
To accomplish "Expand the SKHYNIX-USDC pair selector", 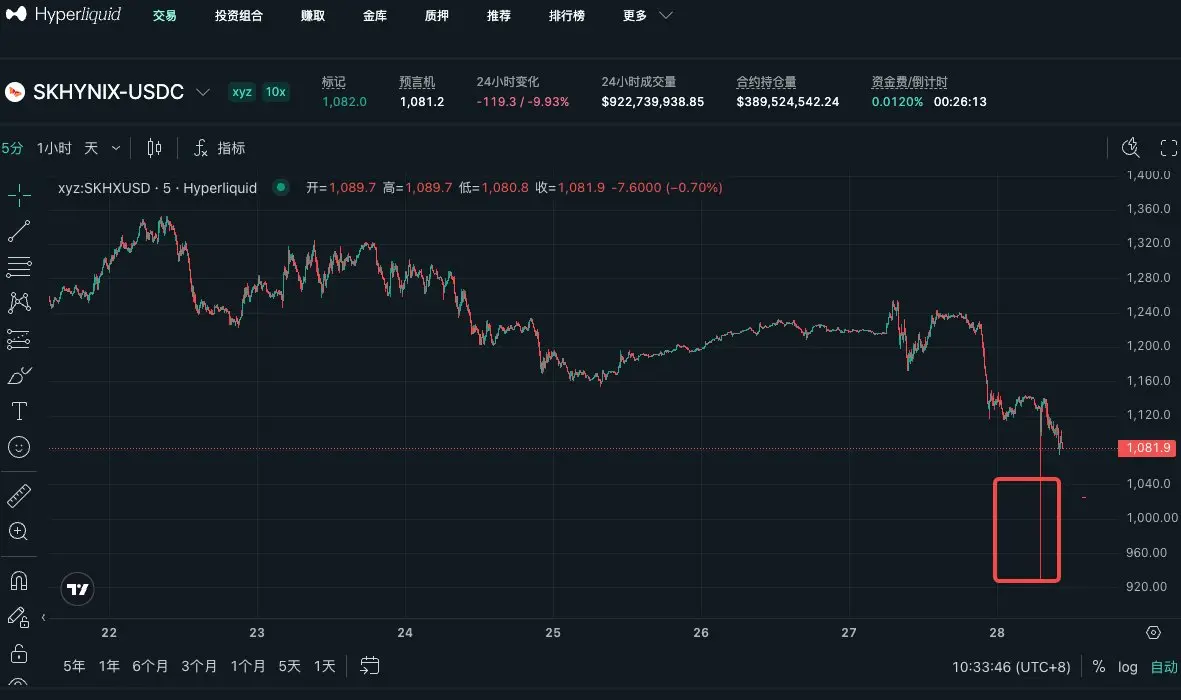I will [x=203, y=92].
